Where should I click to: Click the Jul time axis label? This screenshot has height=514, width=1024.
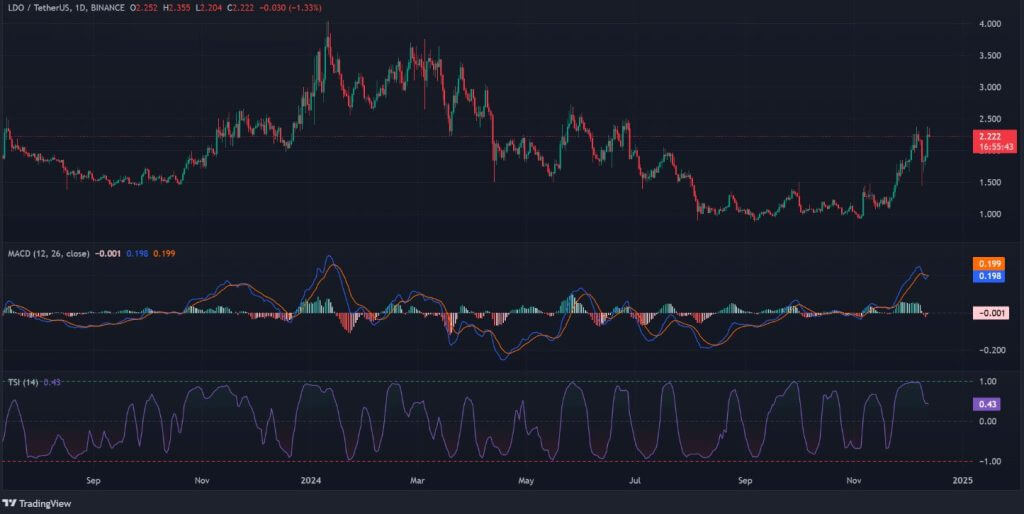pos(634,481)
